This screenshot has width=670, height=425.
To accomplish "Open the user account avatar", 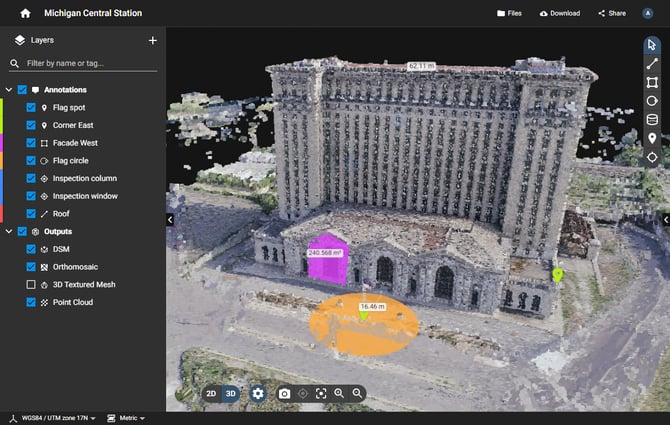I will [x=648, y=13].
